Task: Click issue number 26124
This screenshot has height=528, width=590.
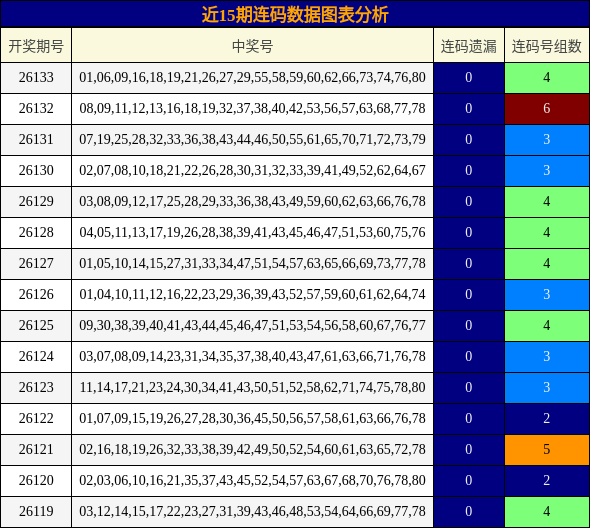Action: (x=36, y=356)
